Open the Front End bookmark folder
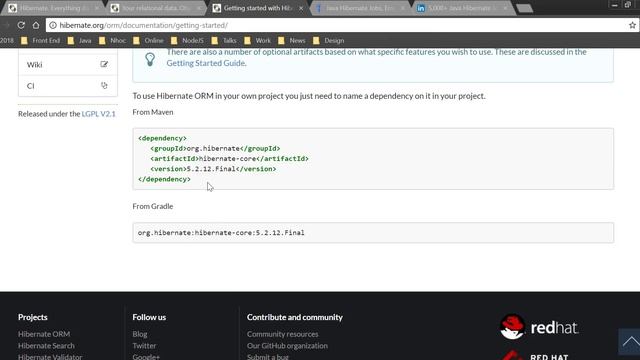Screen dimensions: 640x360 click(x=40, y=40)
